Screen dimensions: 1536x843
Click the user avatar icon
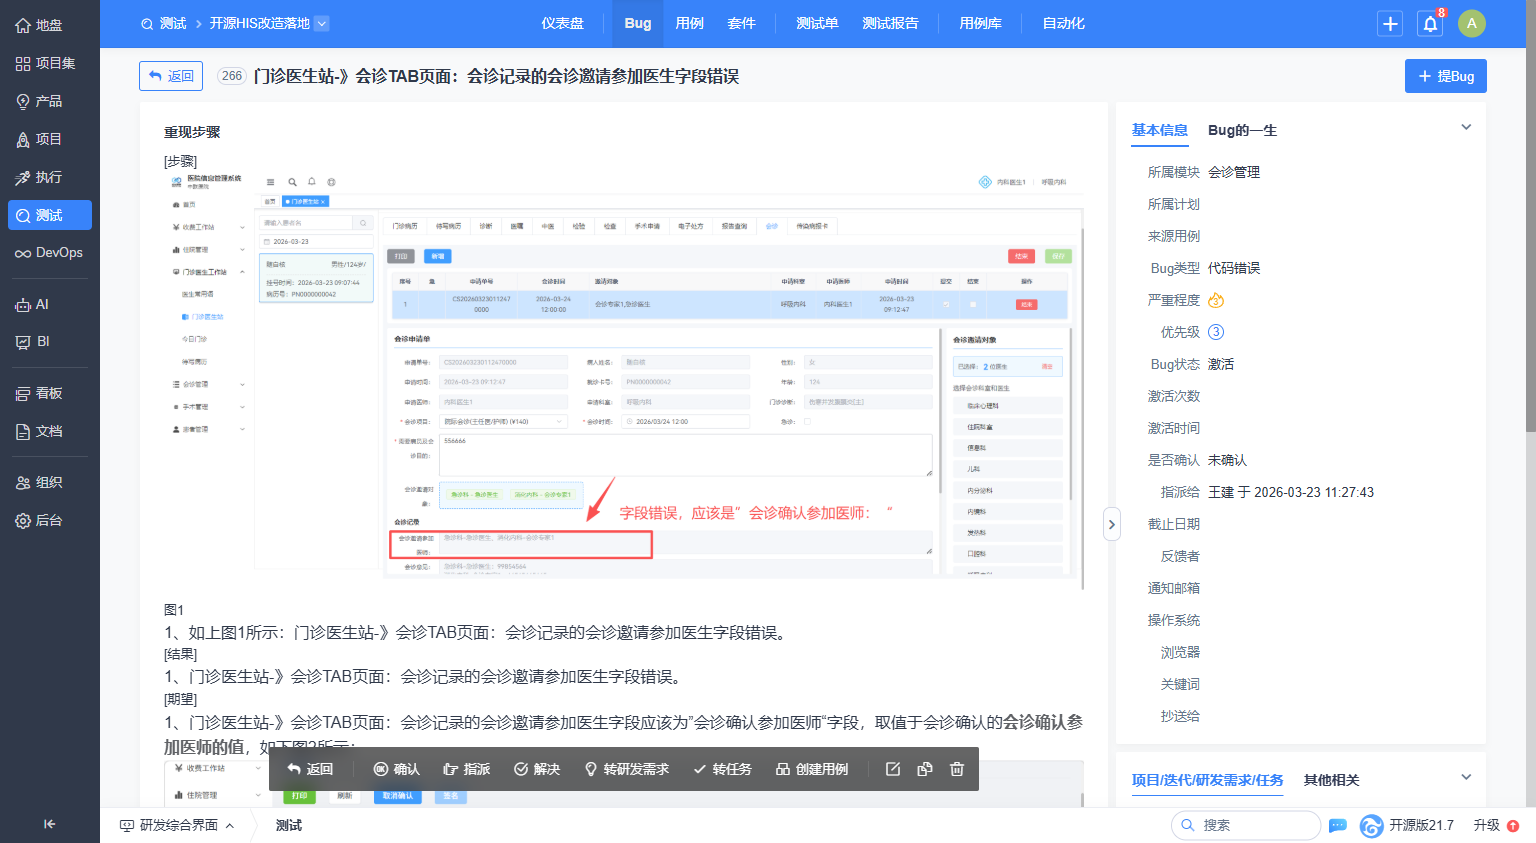tap(1471, 24)
